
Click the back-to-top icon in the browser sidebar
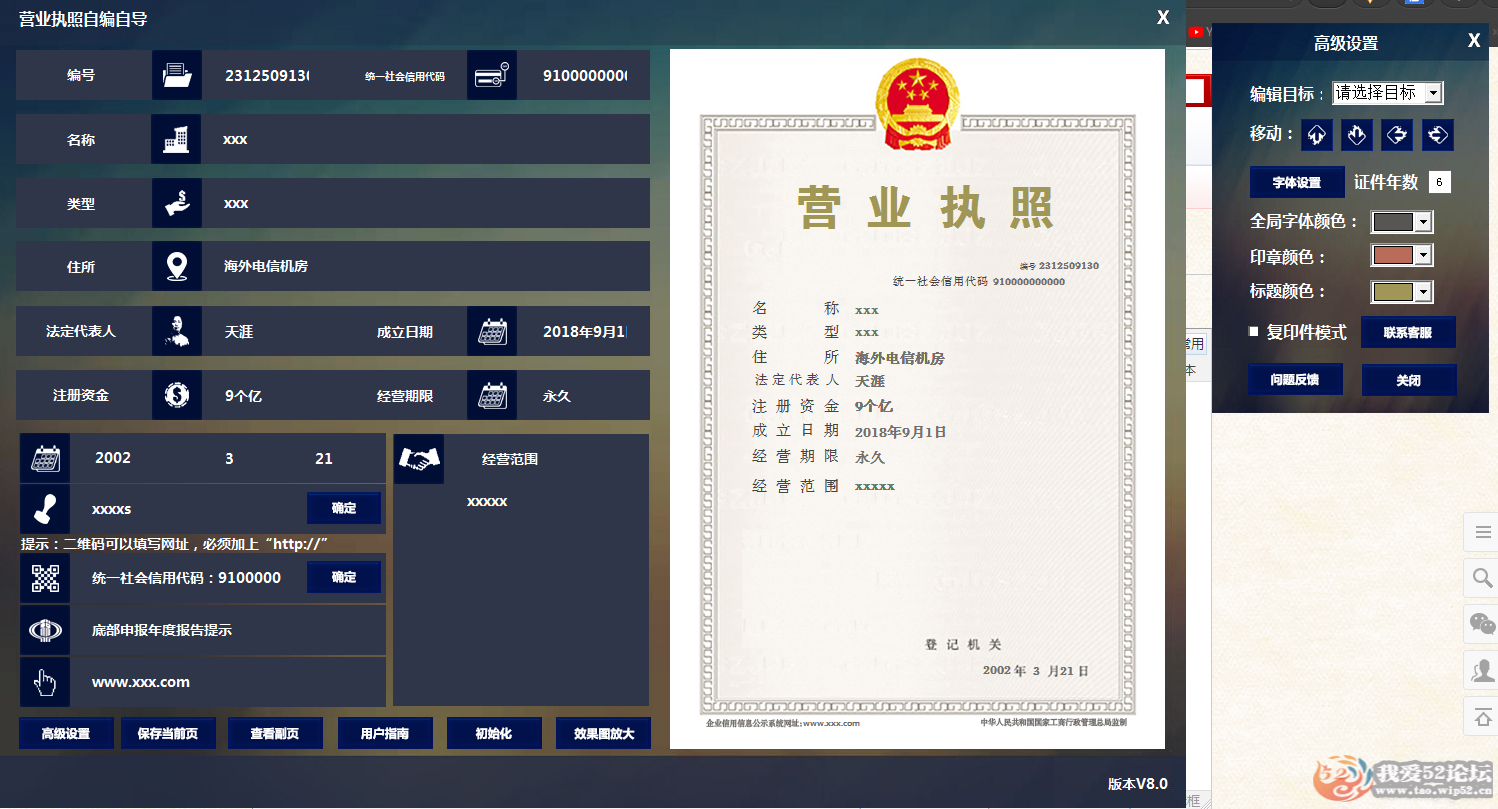pyautogui.click(x=1482, y=716)
